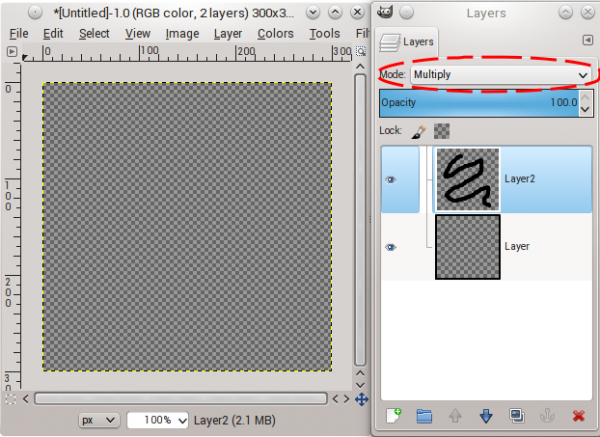Open the Tools menu
Viewport: 600px width, 437px height.
pyautogui.click(x=324, y=34)
